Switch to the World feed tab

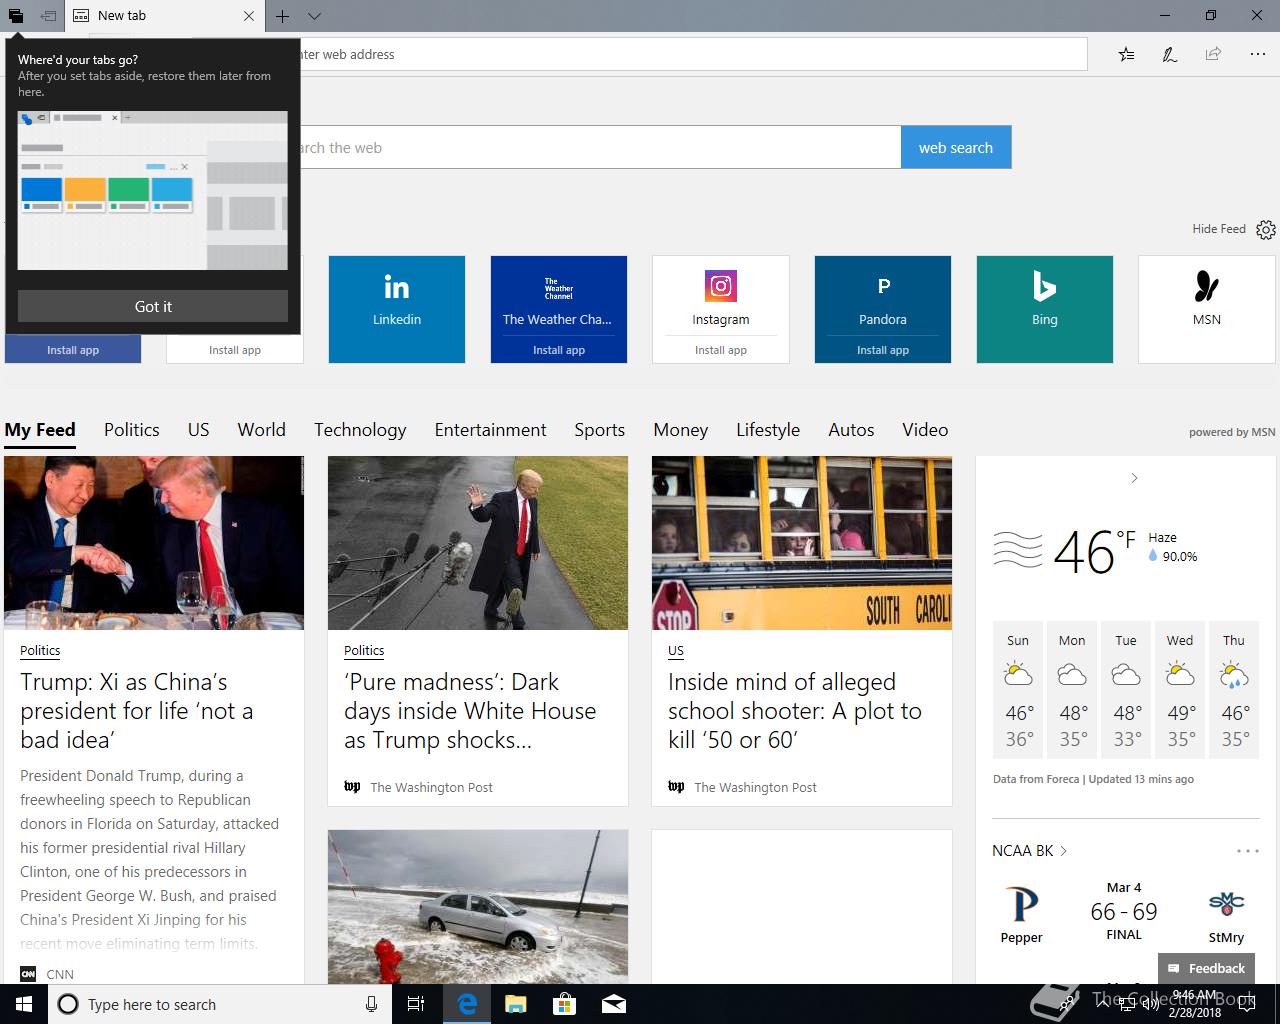point(262,430)
